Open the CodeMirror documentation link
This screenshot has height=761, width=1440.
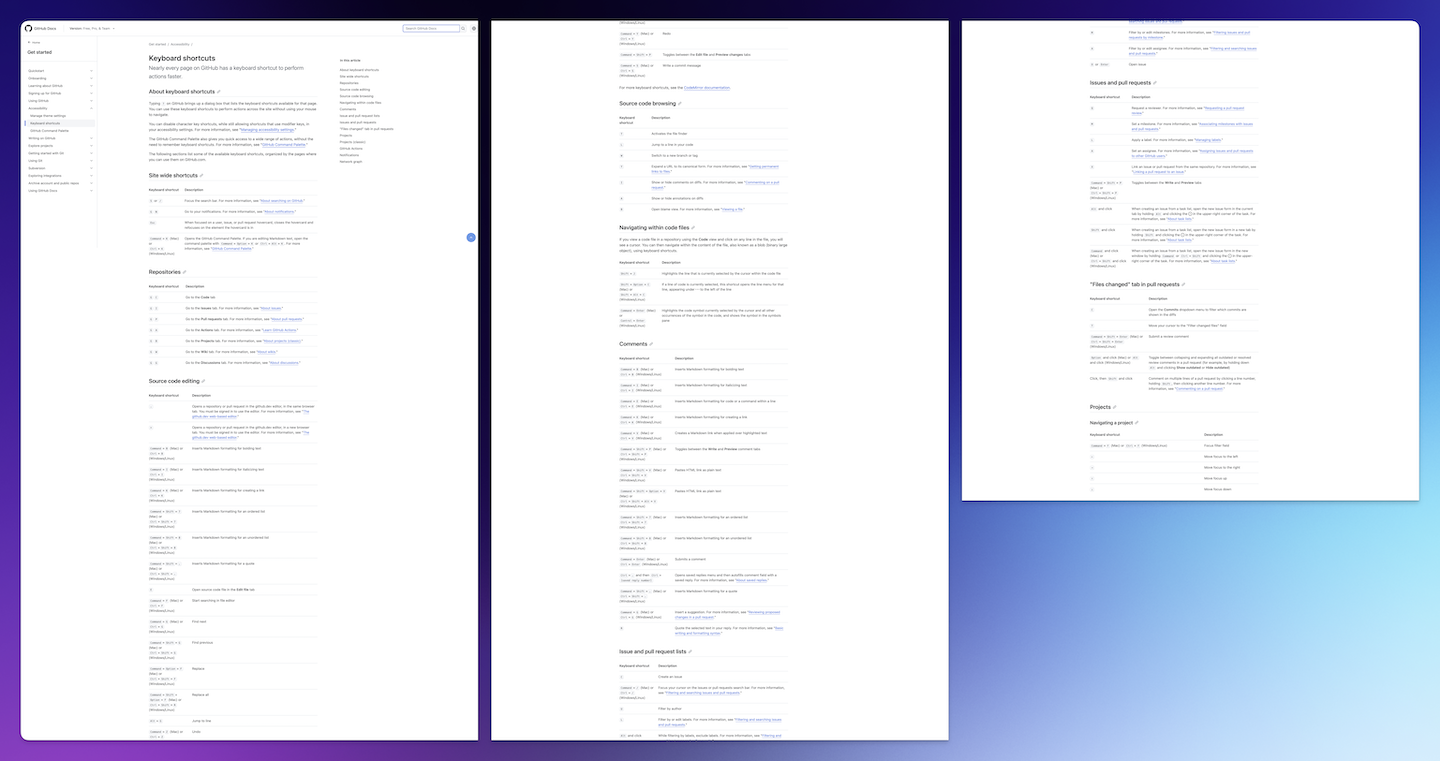coord(707,88)
